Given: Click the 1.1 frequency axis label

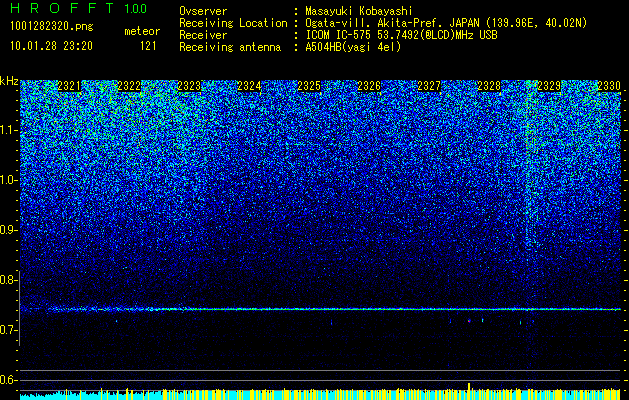Looking at the screenshot, I should pyautogui.click(x=8, y=130).
